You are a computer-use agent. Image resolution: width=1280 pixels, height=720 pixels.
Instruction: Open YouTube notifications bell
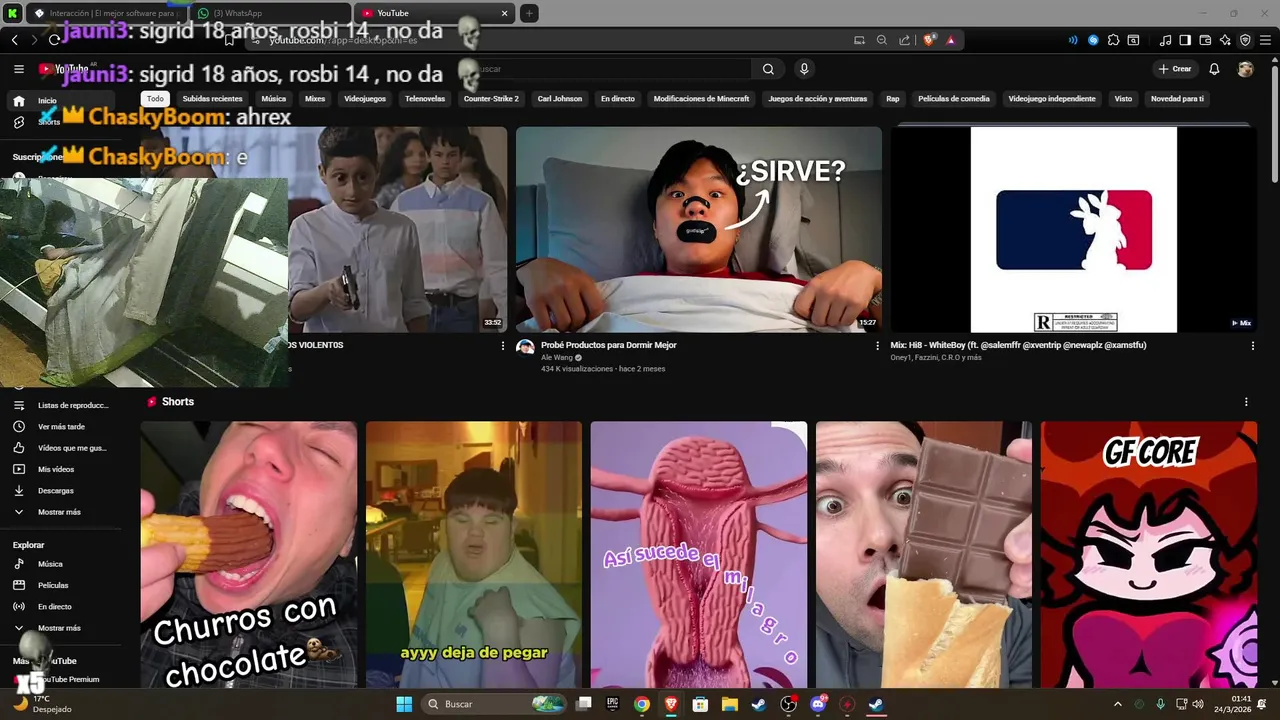[x=1214, y=69]
